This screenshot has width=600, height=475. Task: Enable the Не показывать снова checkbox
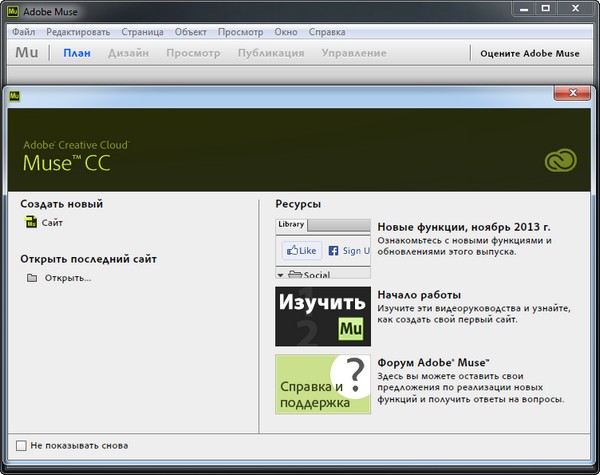tap(21, 445)
